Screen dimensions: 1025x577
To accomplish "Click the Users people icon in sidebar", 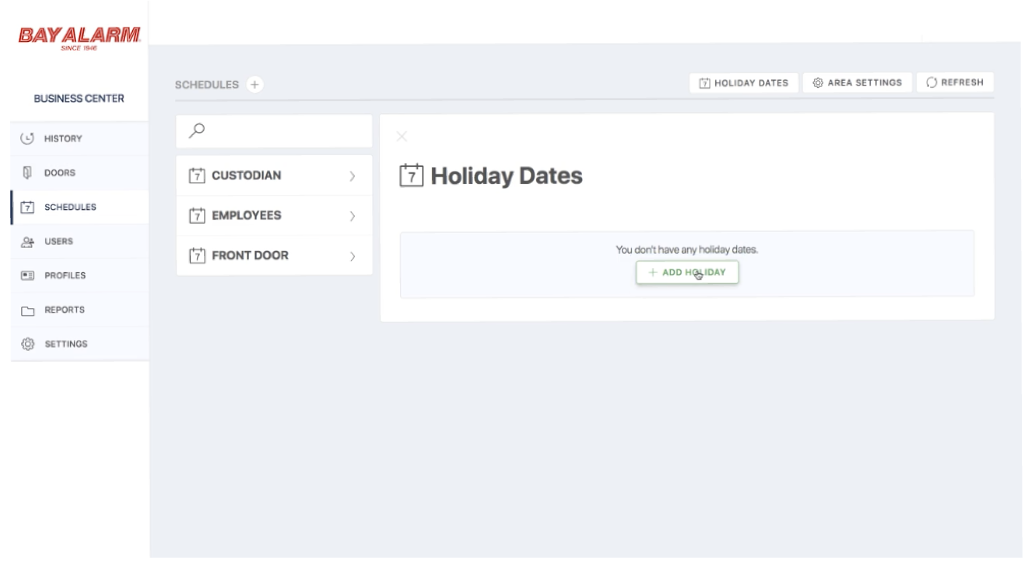I will pos(27,241).
